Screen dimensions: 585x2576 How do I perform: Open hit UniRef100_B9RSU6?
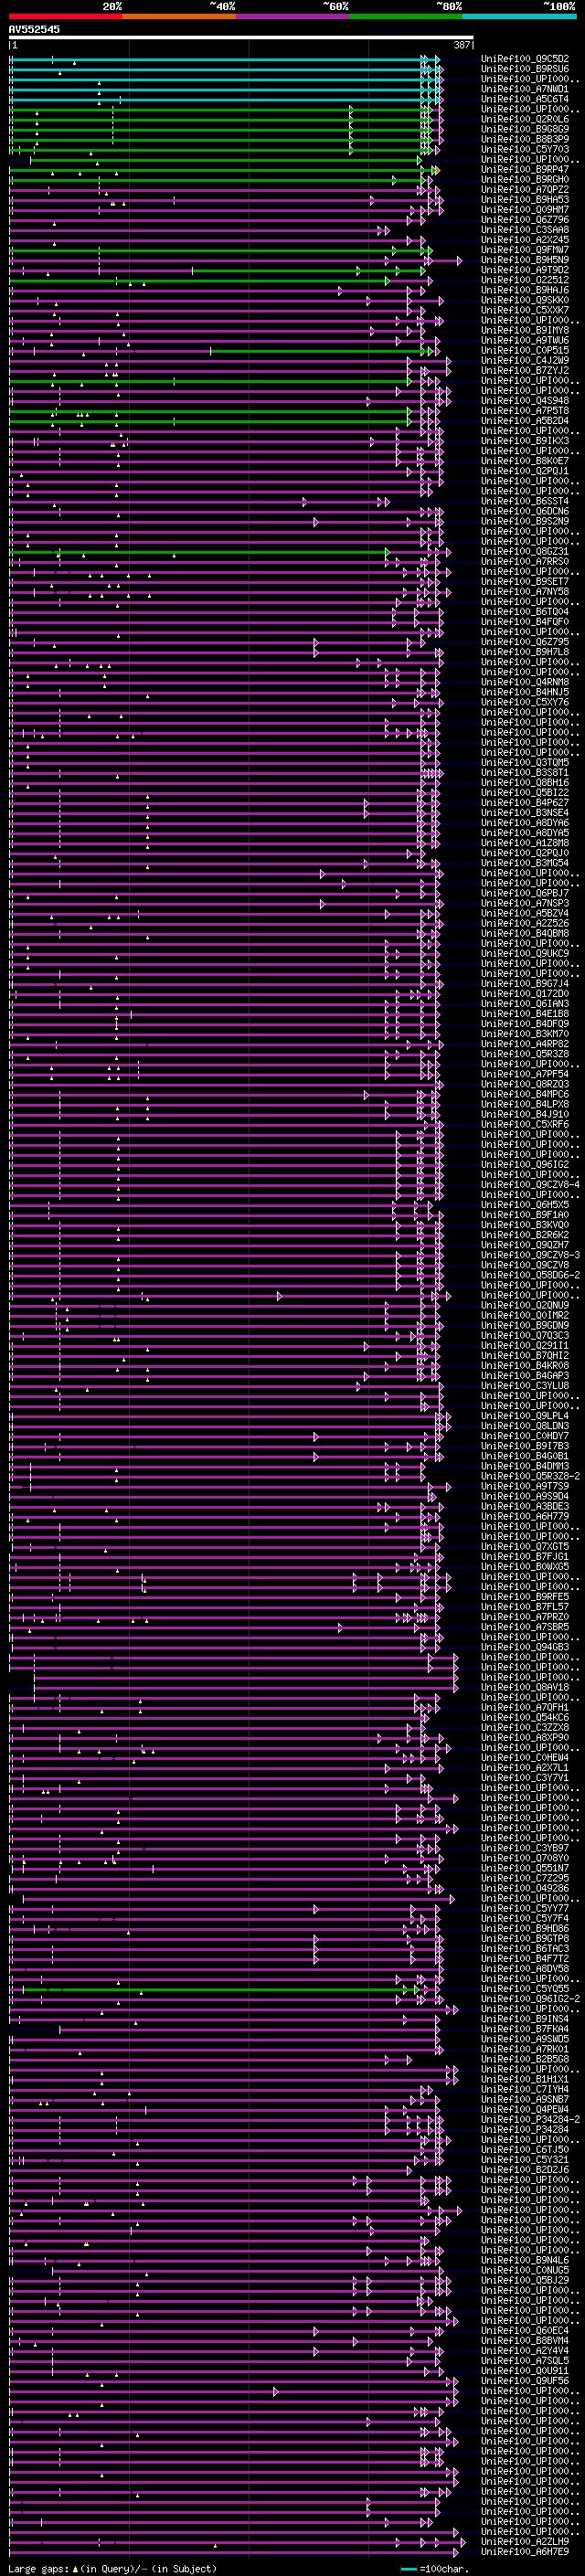[x=525, y=69]
